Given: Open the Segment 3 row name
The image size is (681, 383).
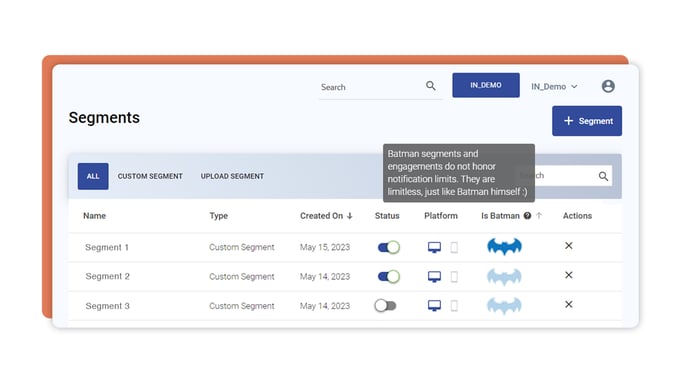Looking at the screenshot, I should (107, 306).
